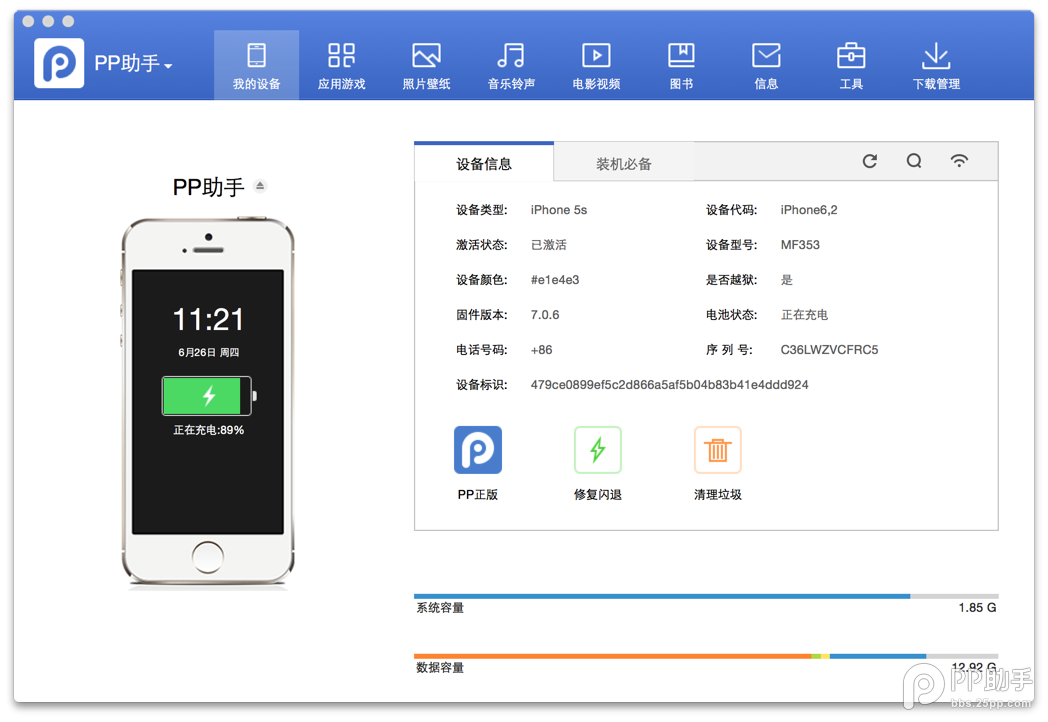Image resolution: width=1048 pixels, height=722 pixels.
Task: Click the firmware version 7.0.6
Action: 545,315
